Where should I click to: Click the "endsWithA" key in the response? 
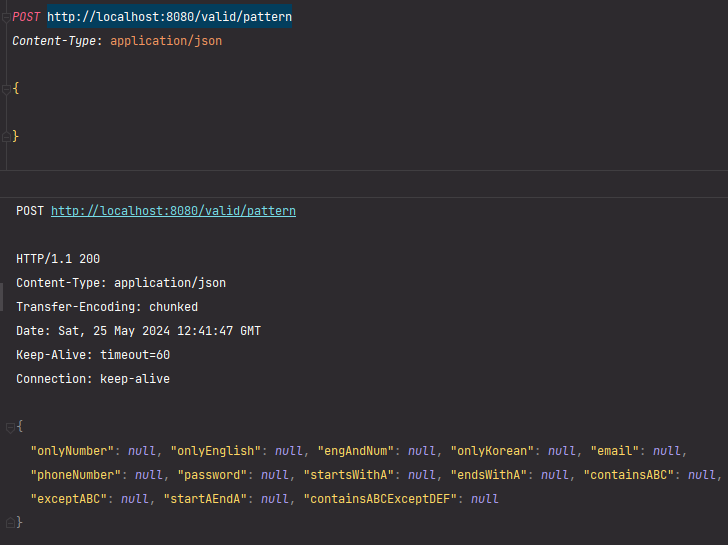pos(489,475)
